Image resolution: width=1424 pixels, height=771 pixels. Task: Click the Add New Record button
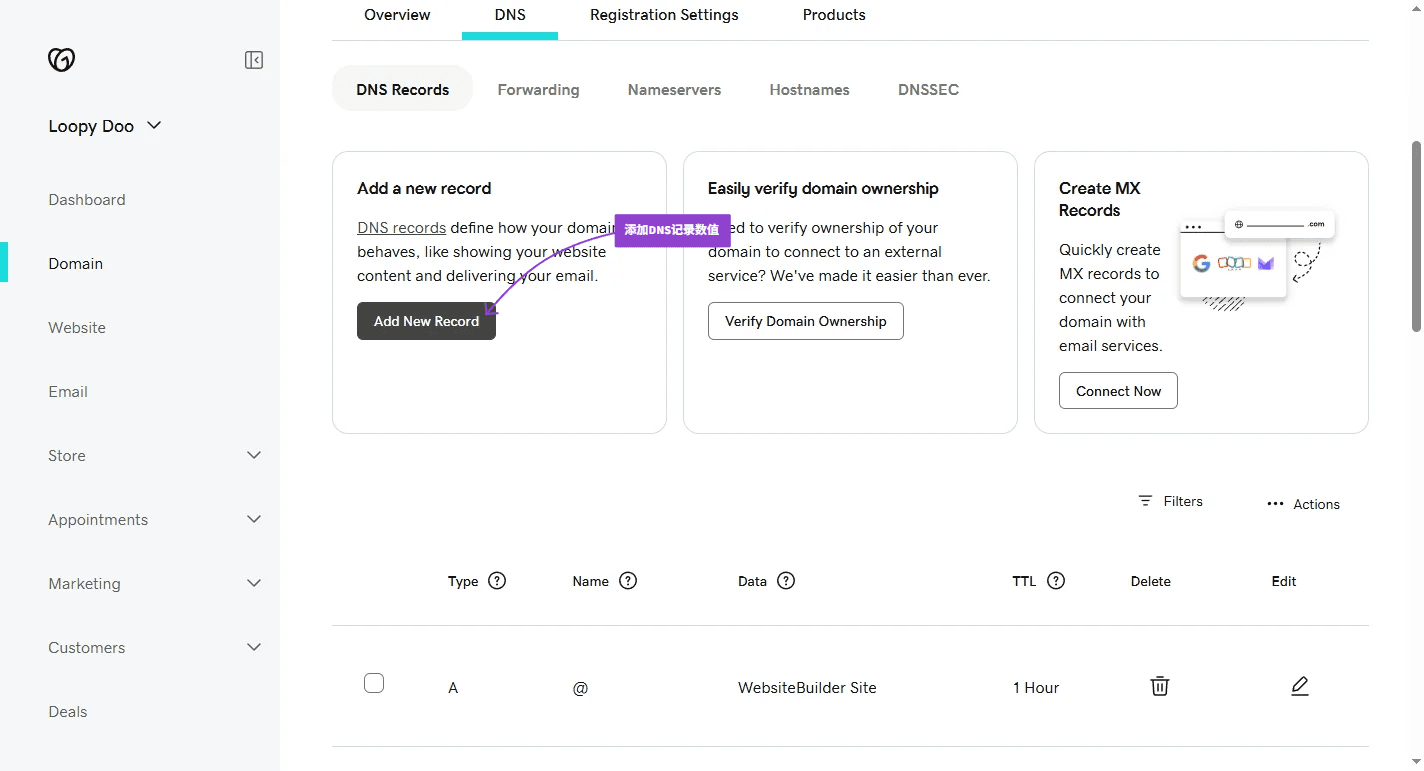pyautogui.click(x=426, y=321)
